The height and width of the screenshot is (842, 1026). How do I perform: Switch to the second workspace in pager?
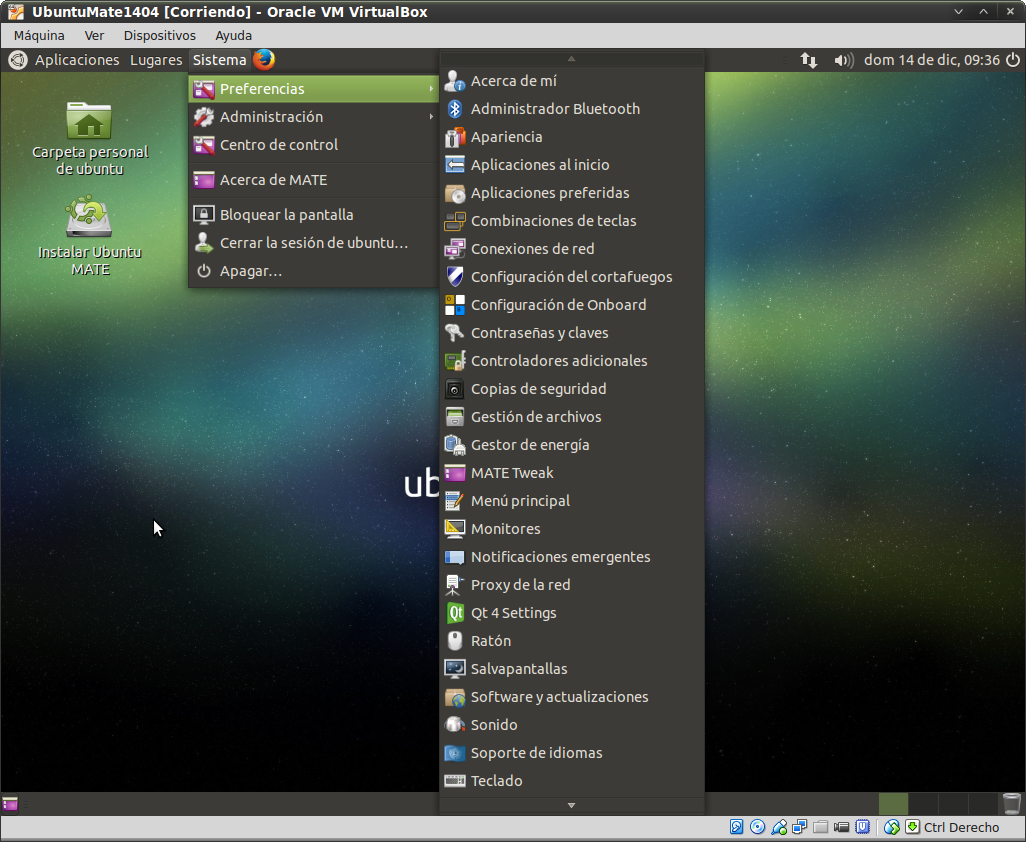click(x=923, y=804)
